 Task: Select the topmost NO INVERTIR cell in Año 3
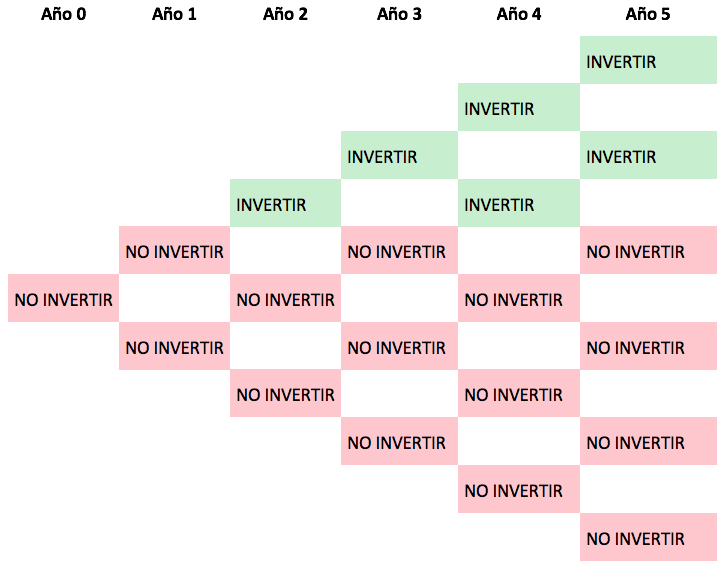[399, 250]
